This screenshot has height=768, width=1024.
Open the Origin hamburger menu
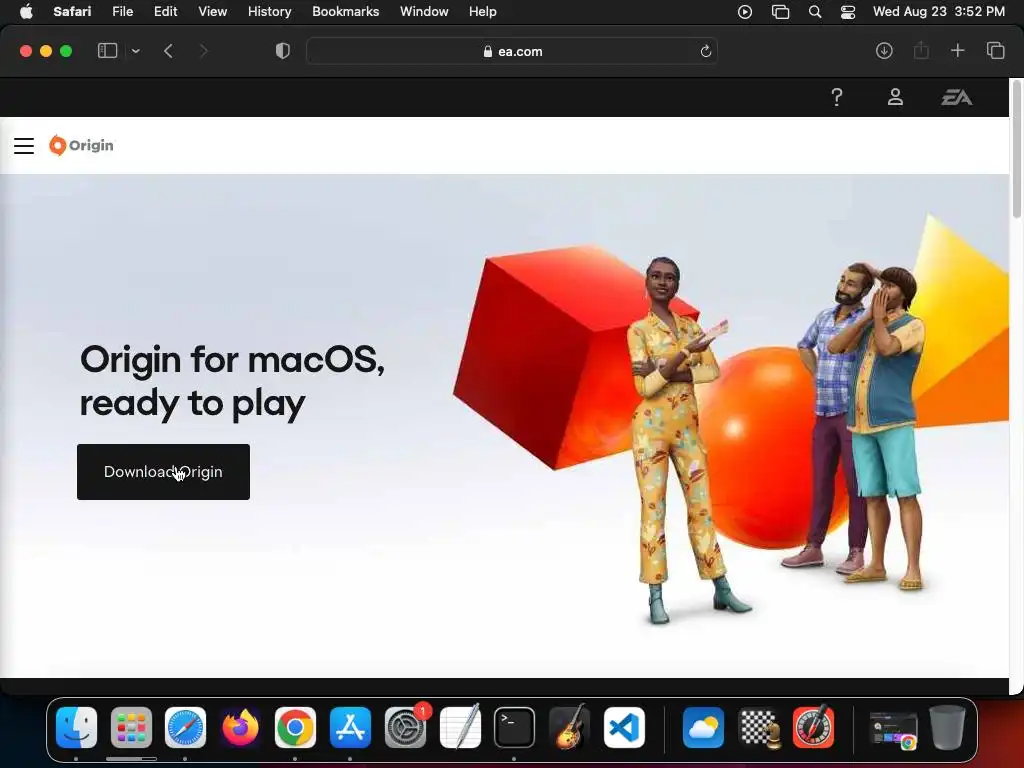click(24, 146)
